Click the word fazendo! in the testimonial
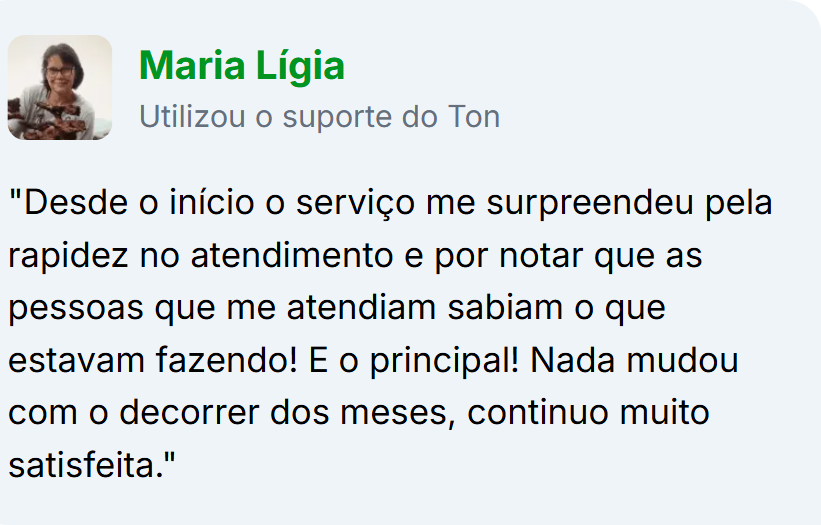Viewport: 821px width, 525px height. click(227, 360)
